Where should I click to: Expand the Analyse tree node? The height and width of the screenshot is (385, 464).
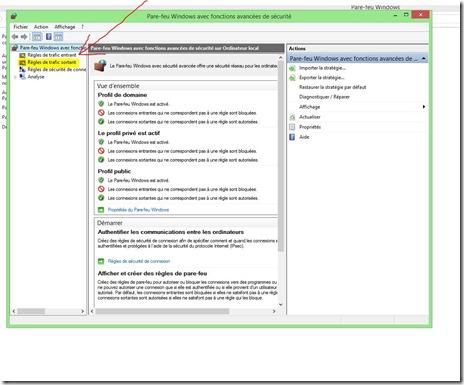coord(15,77)
